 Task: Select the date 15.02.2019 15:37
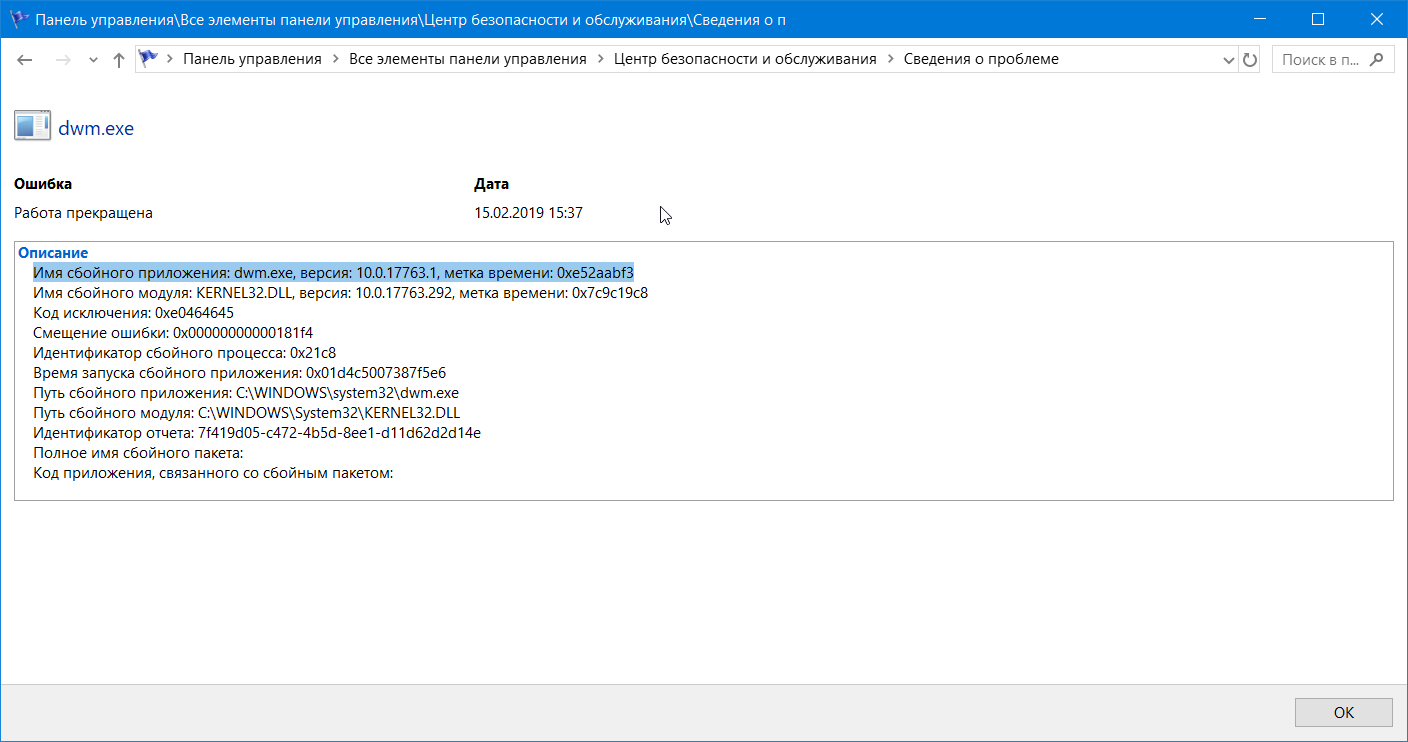(x=528, y=213)
